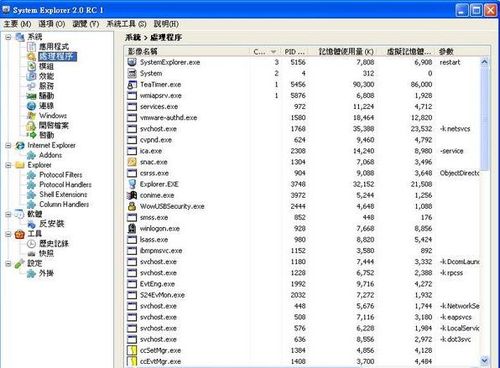The image size is (500, 368).
Task: Select 外掛 in the tree
Action: point(46,273)
